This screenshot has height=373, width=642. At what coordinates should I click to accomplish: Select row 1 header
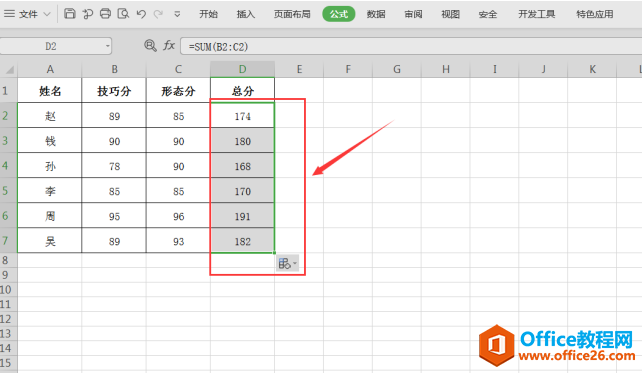click(9, 90)
